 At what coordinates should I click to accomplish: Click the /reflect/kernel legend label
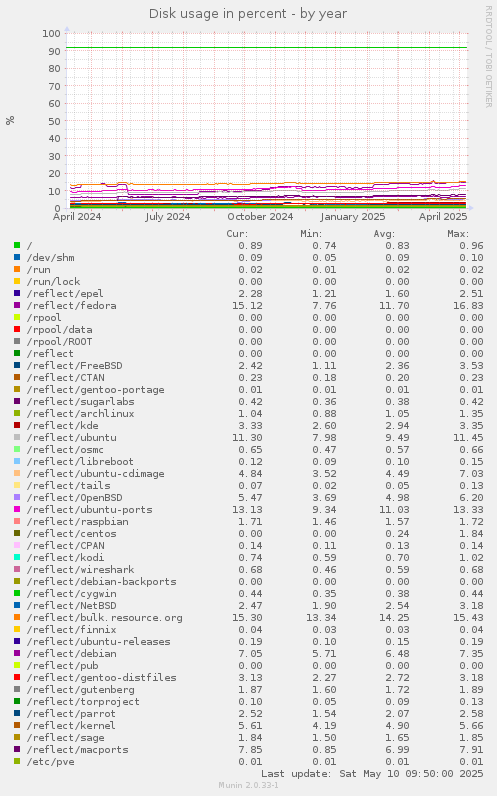tap(71, 725)
